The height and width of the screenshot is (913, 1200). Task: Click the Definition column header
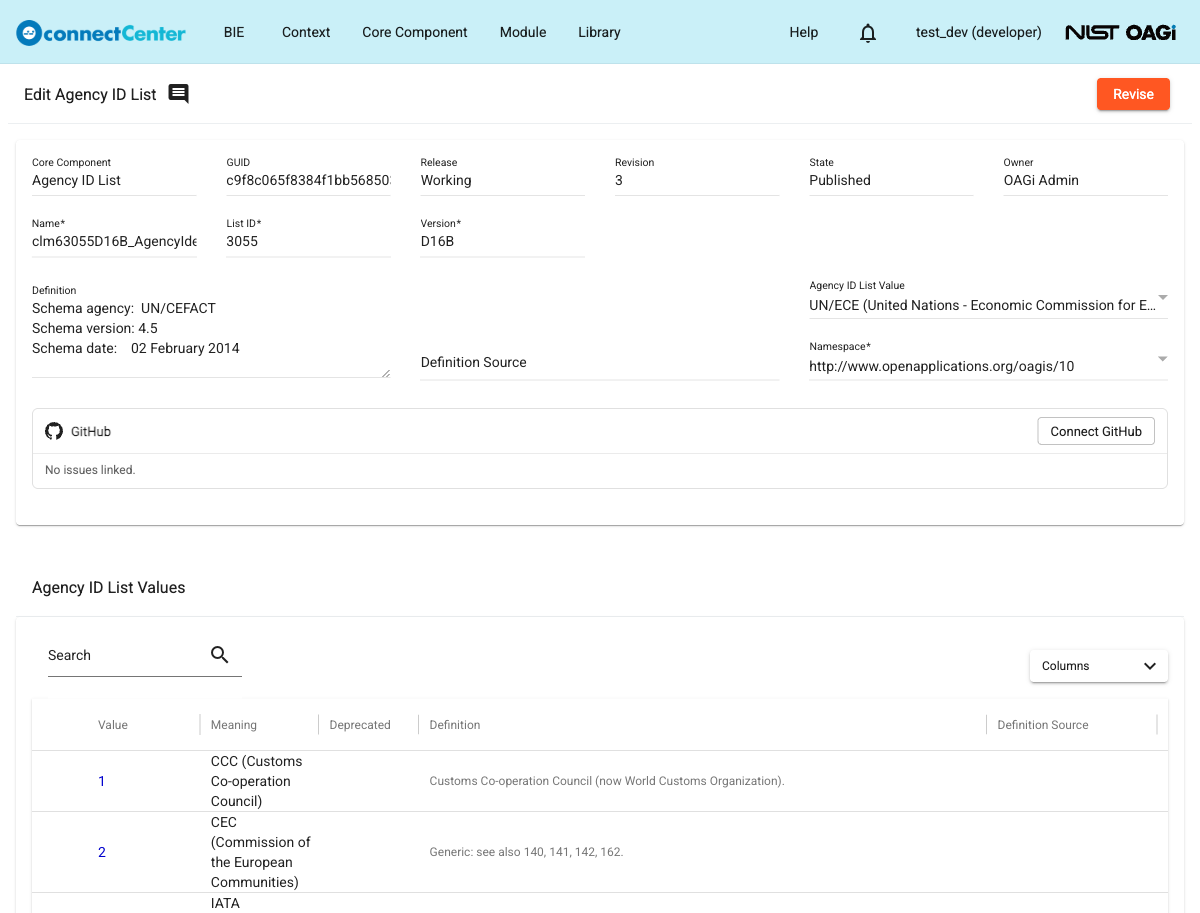[455, 725]
